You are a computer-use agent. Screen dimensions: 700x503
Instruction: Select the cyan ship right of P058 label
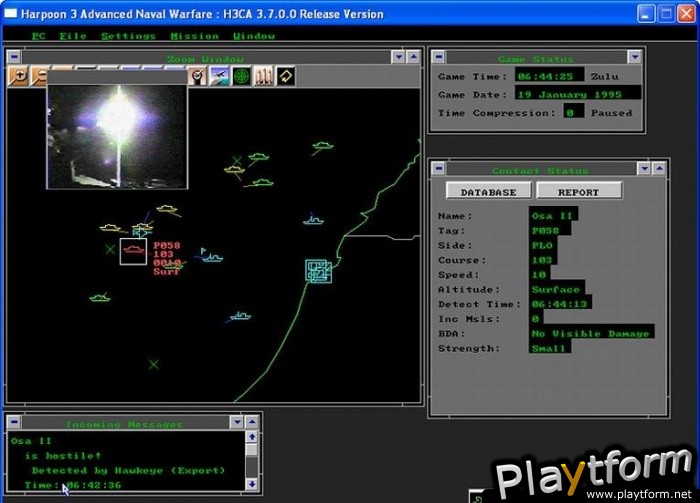pyautogui.click(x=212, y=257)
